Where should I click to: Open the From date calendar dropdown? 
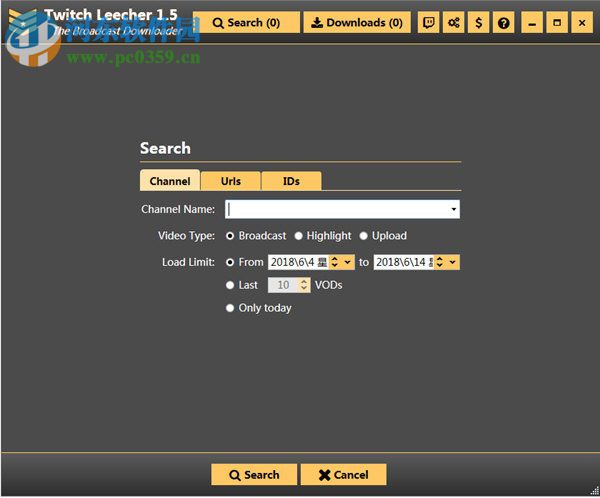point(347,262)
